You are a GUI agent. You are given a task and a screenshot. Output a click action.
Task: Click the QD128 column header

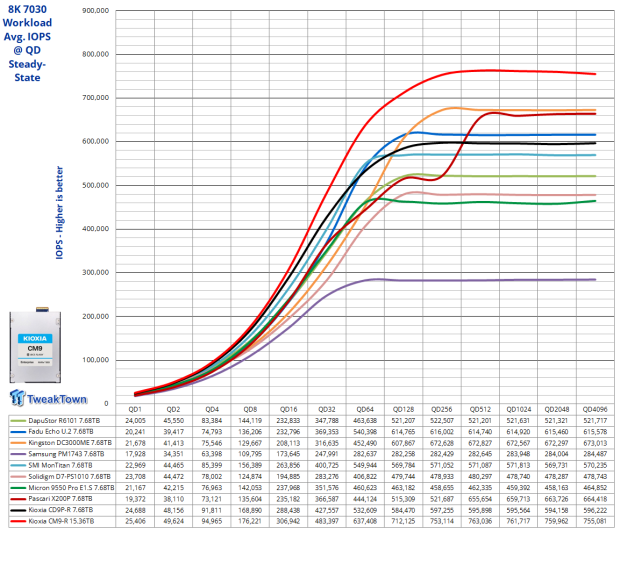coord(403,409)
